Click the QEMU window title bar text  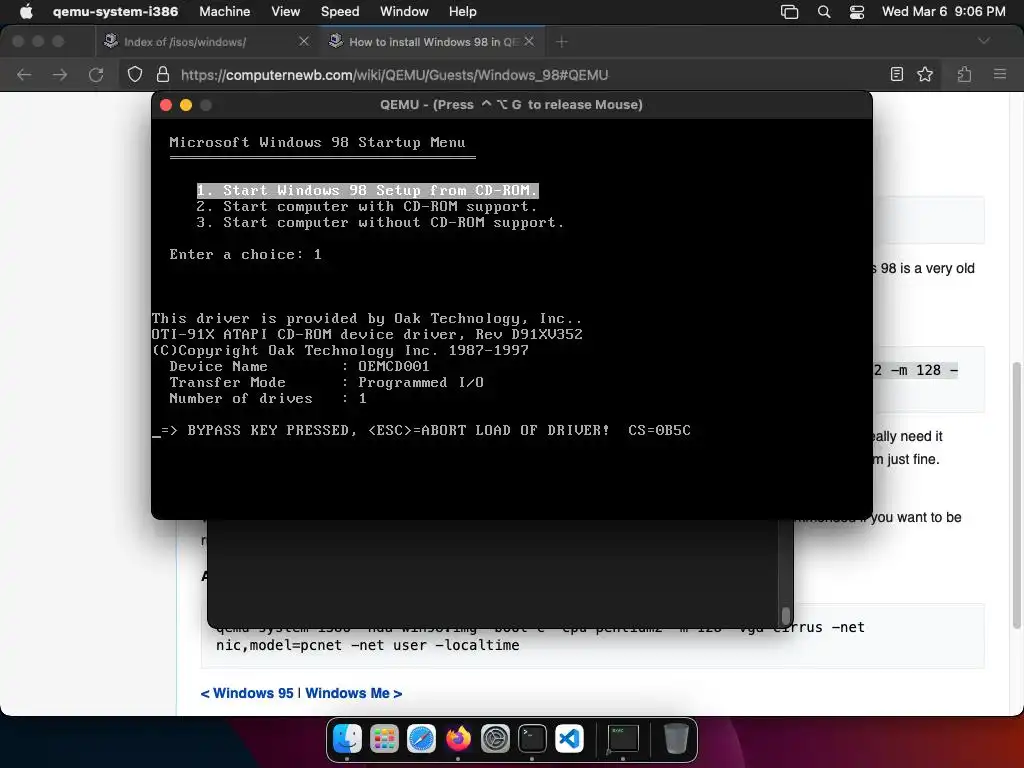(511, 104)
